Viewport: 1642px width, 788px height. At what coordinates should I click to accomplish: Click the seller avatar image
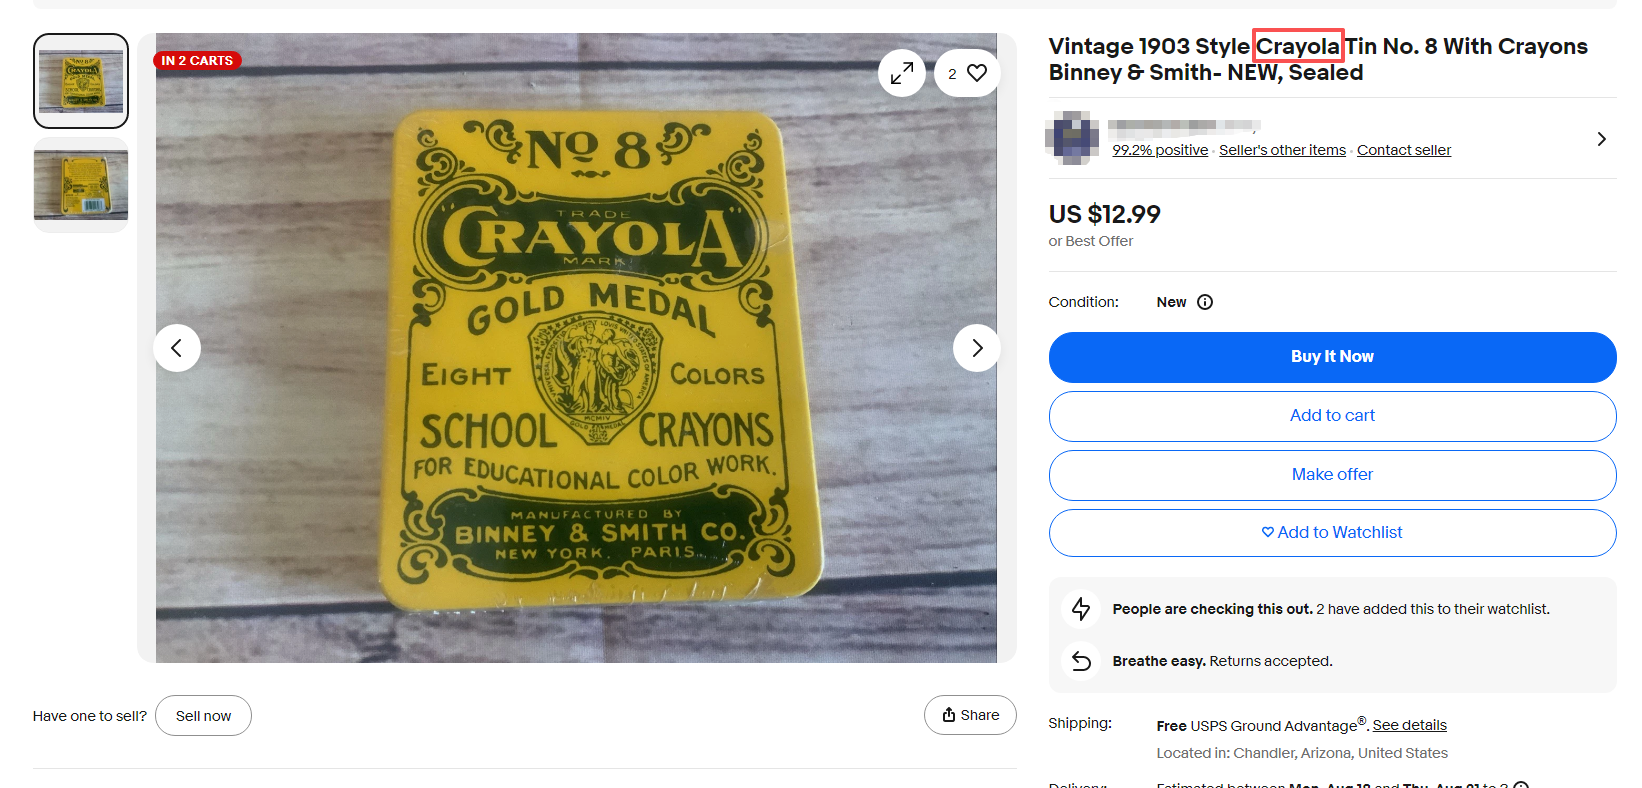tap(1072, 138)
